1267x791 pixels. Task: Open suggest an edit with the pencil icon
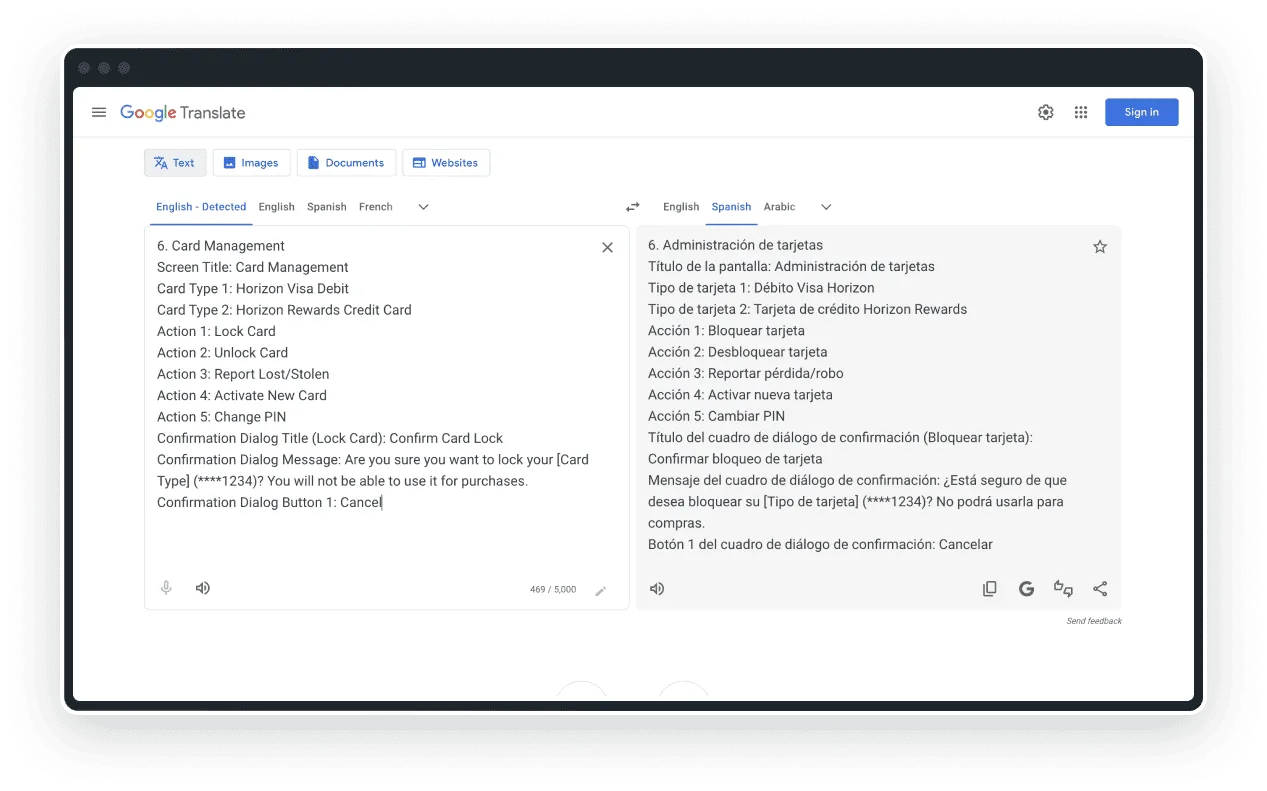tap(601, 591)
